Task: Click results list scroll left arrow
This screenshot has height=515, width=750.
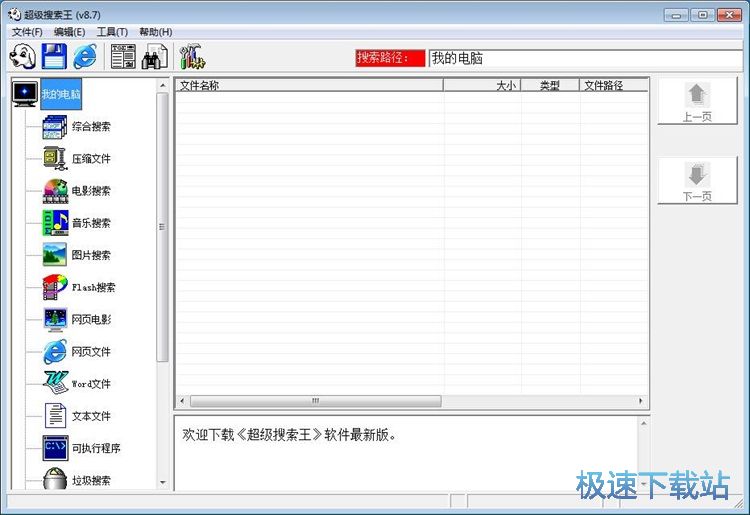Action: (x=182, y=401)
